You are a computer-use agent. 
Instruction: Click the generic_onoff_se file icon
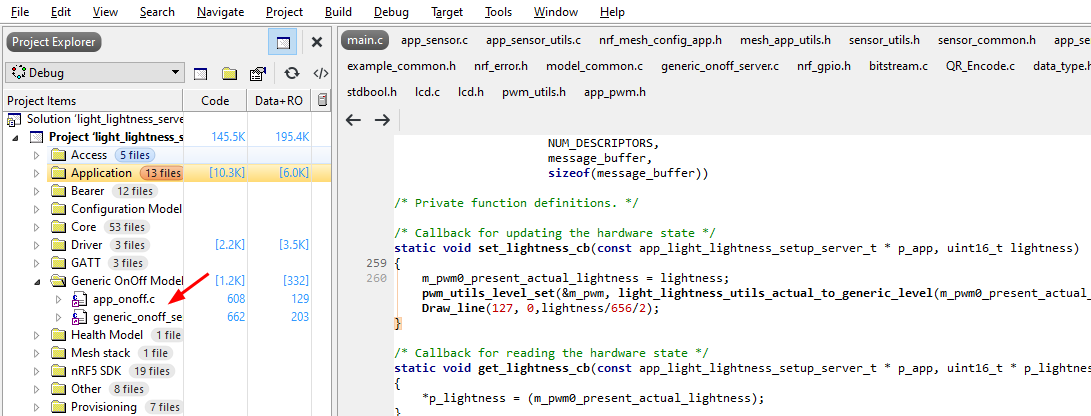(80, 318)
